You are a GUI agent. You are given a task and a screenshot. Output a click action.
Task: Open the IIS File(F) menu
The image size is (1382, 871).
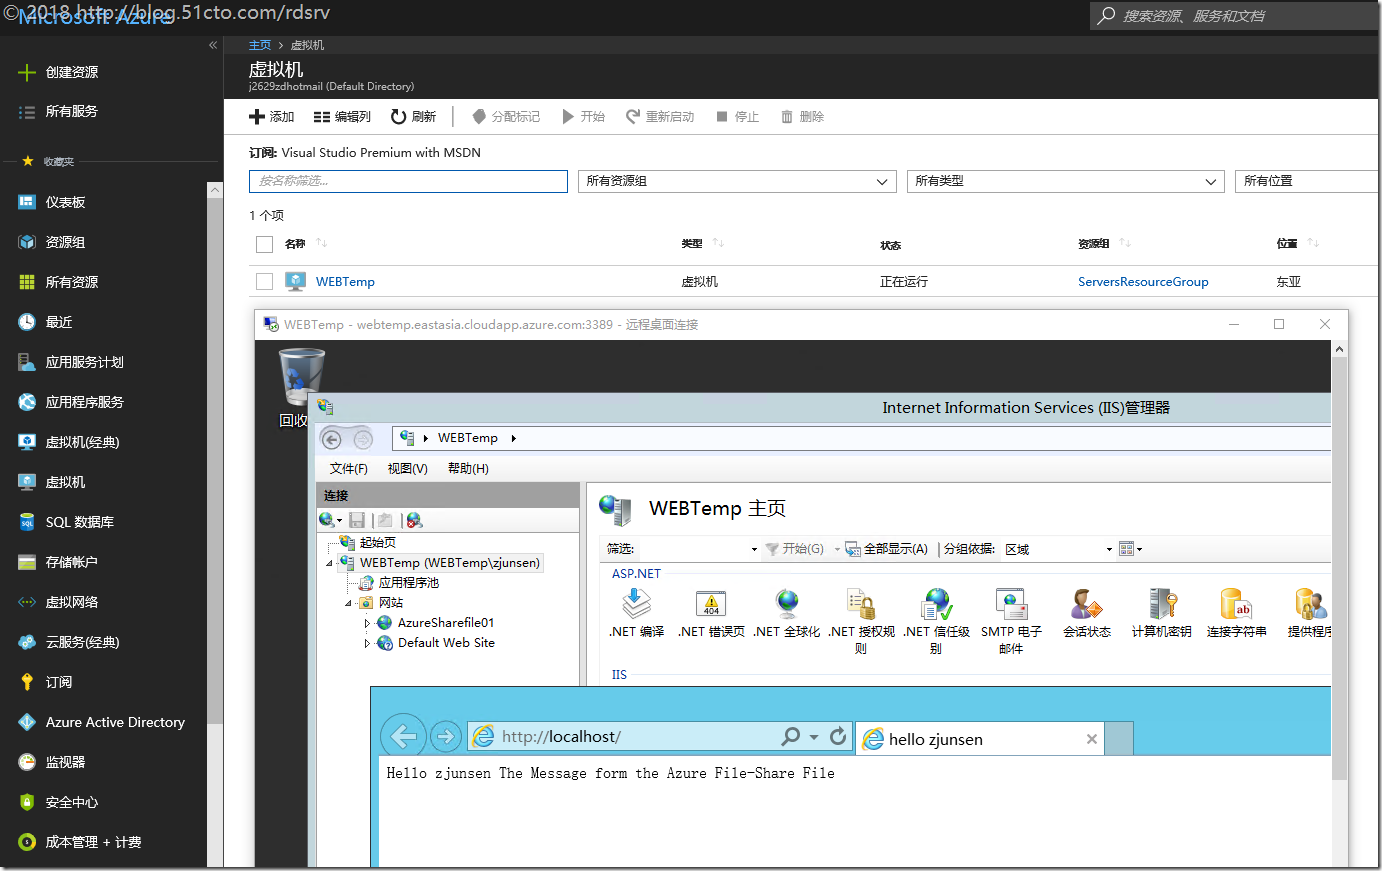point(348,469)
